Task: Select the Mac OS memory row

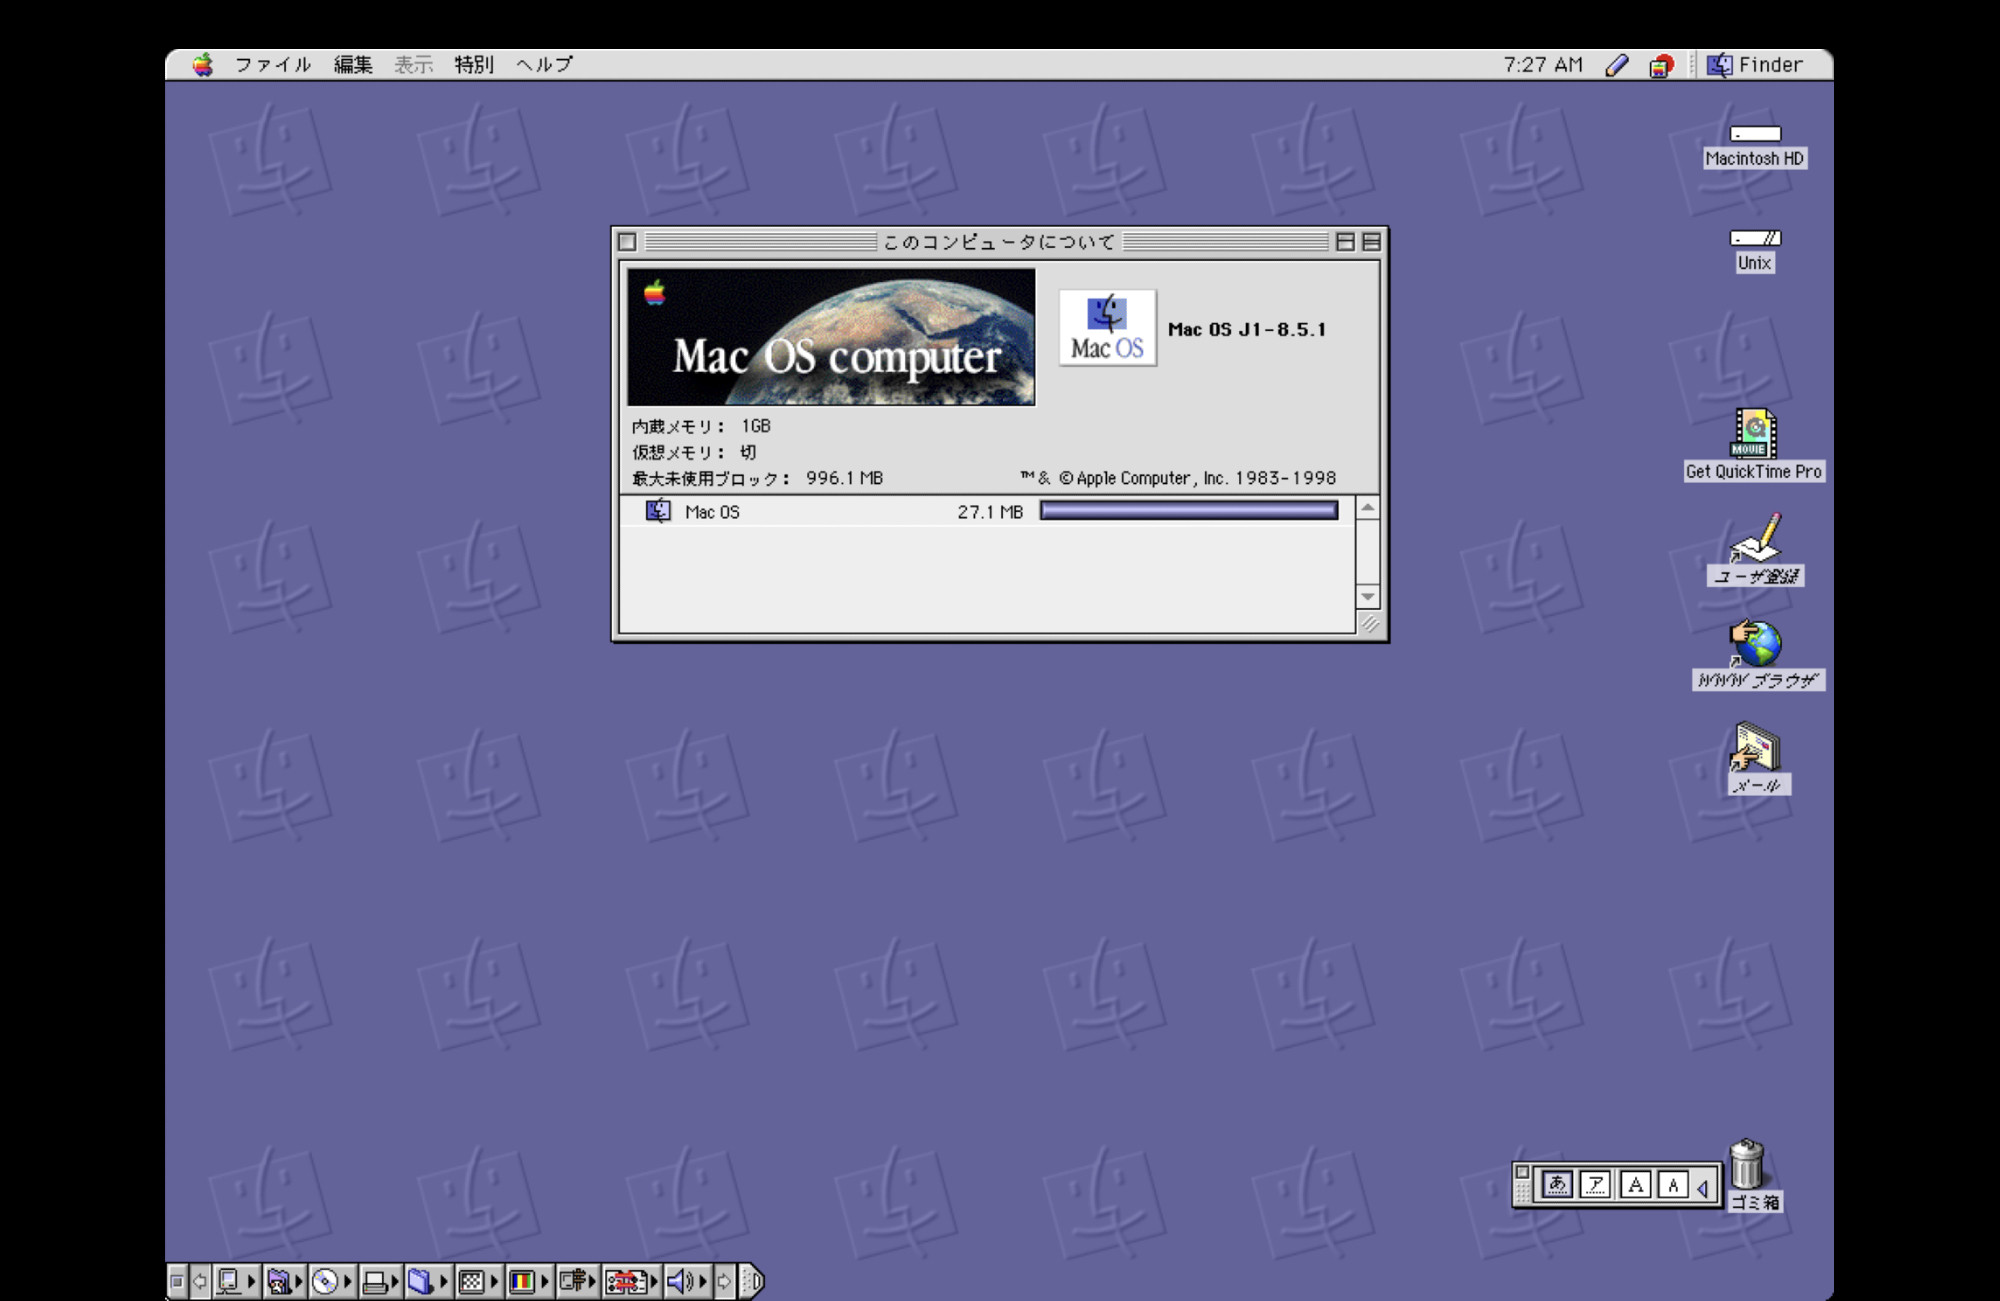Action: click(x=987, y=511)
